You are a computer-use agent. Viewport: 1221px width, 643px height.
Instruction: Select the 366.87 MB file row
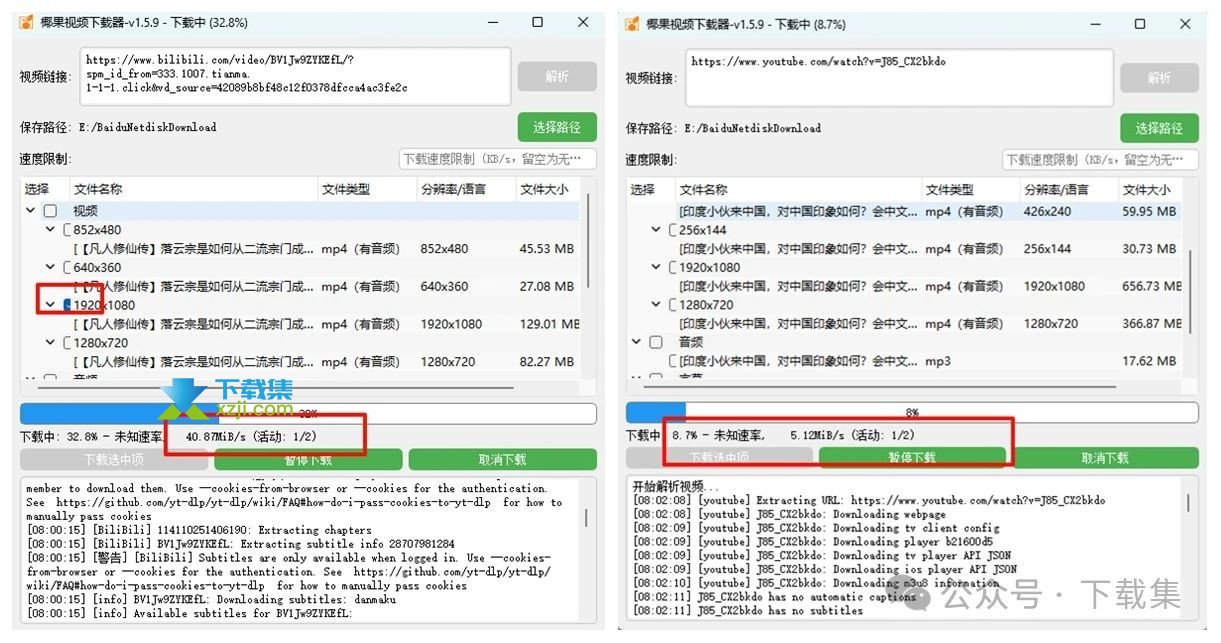coord(905,324)
